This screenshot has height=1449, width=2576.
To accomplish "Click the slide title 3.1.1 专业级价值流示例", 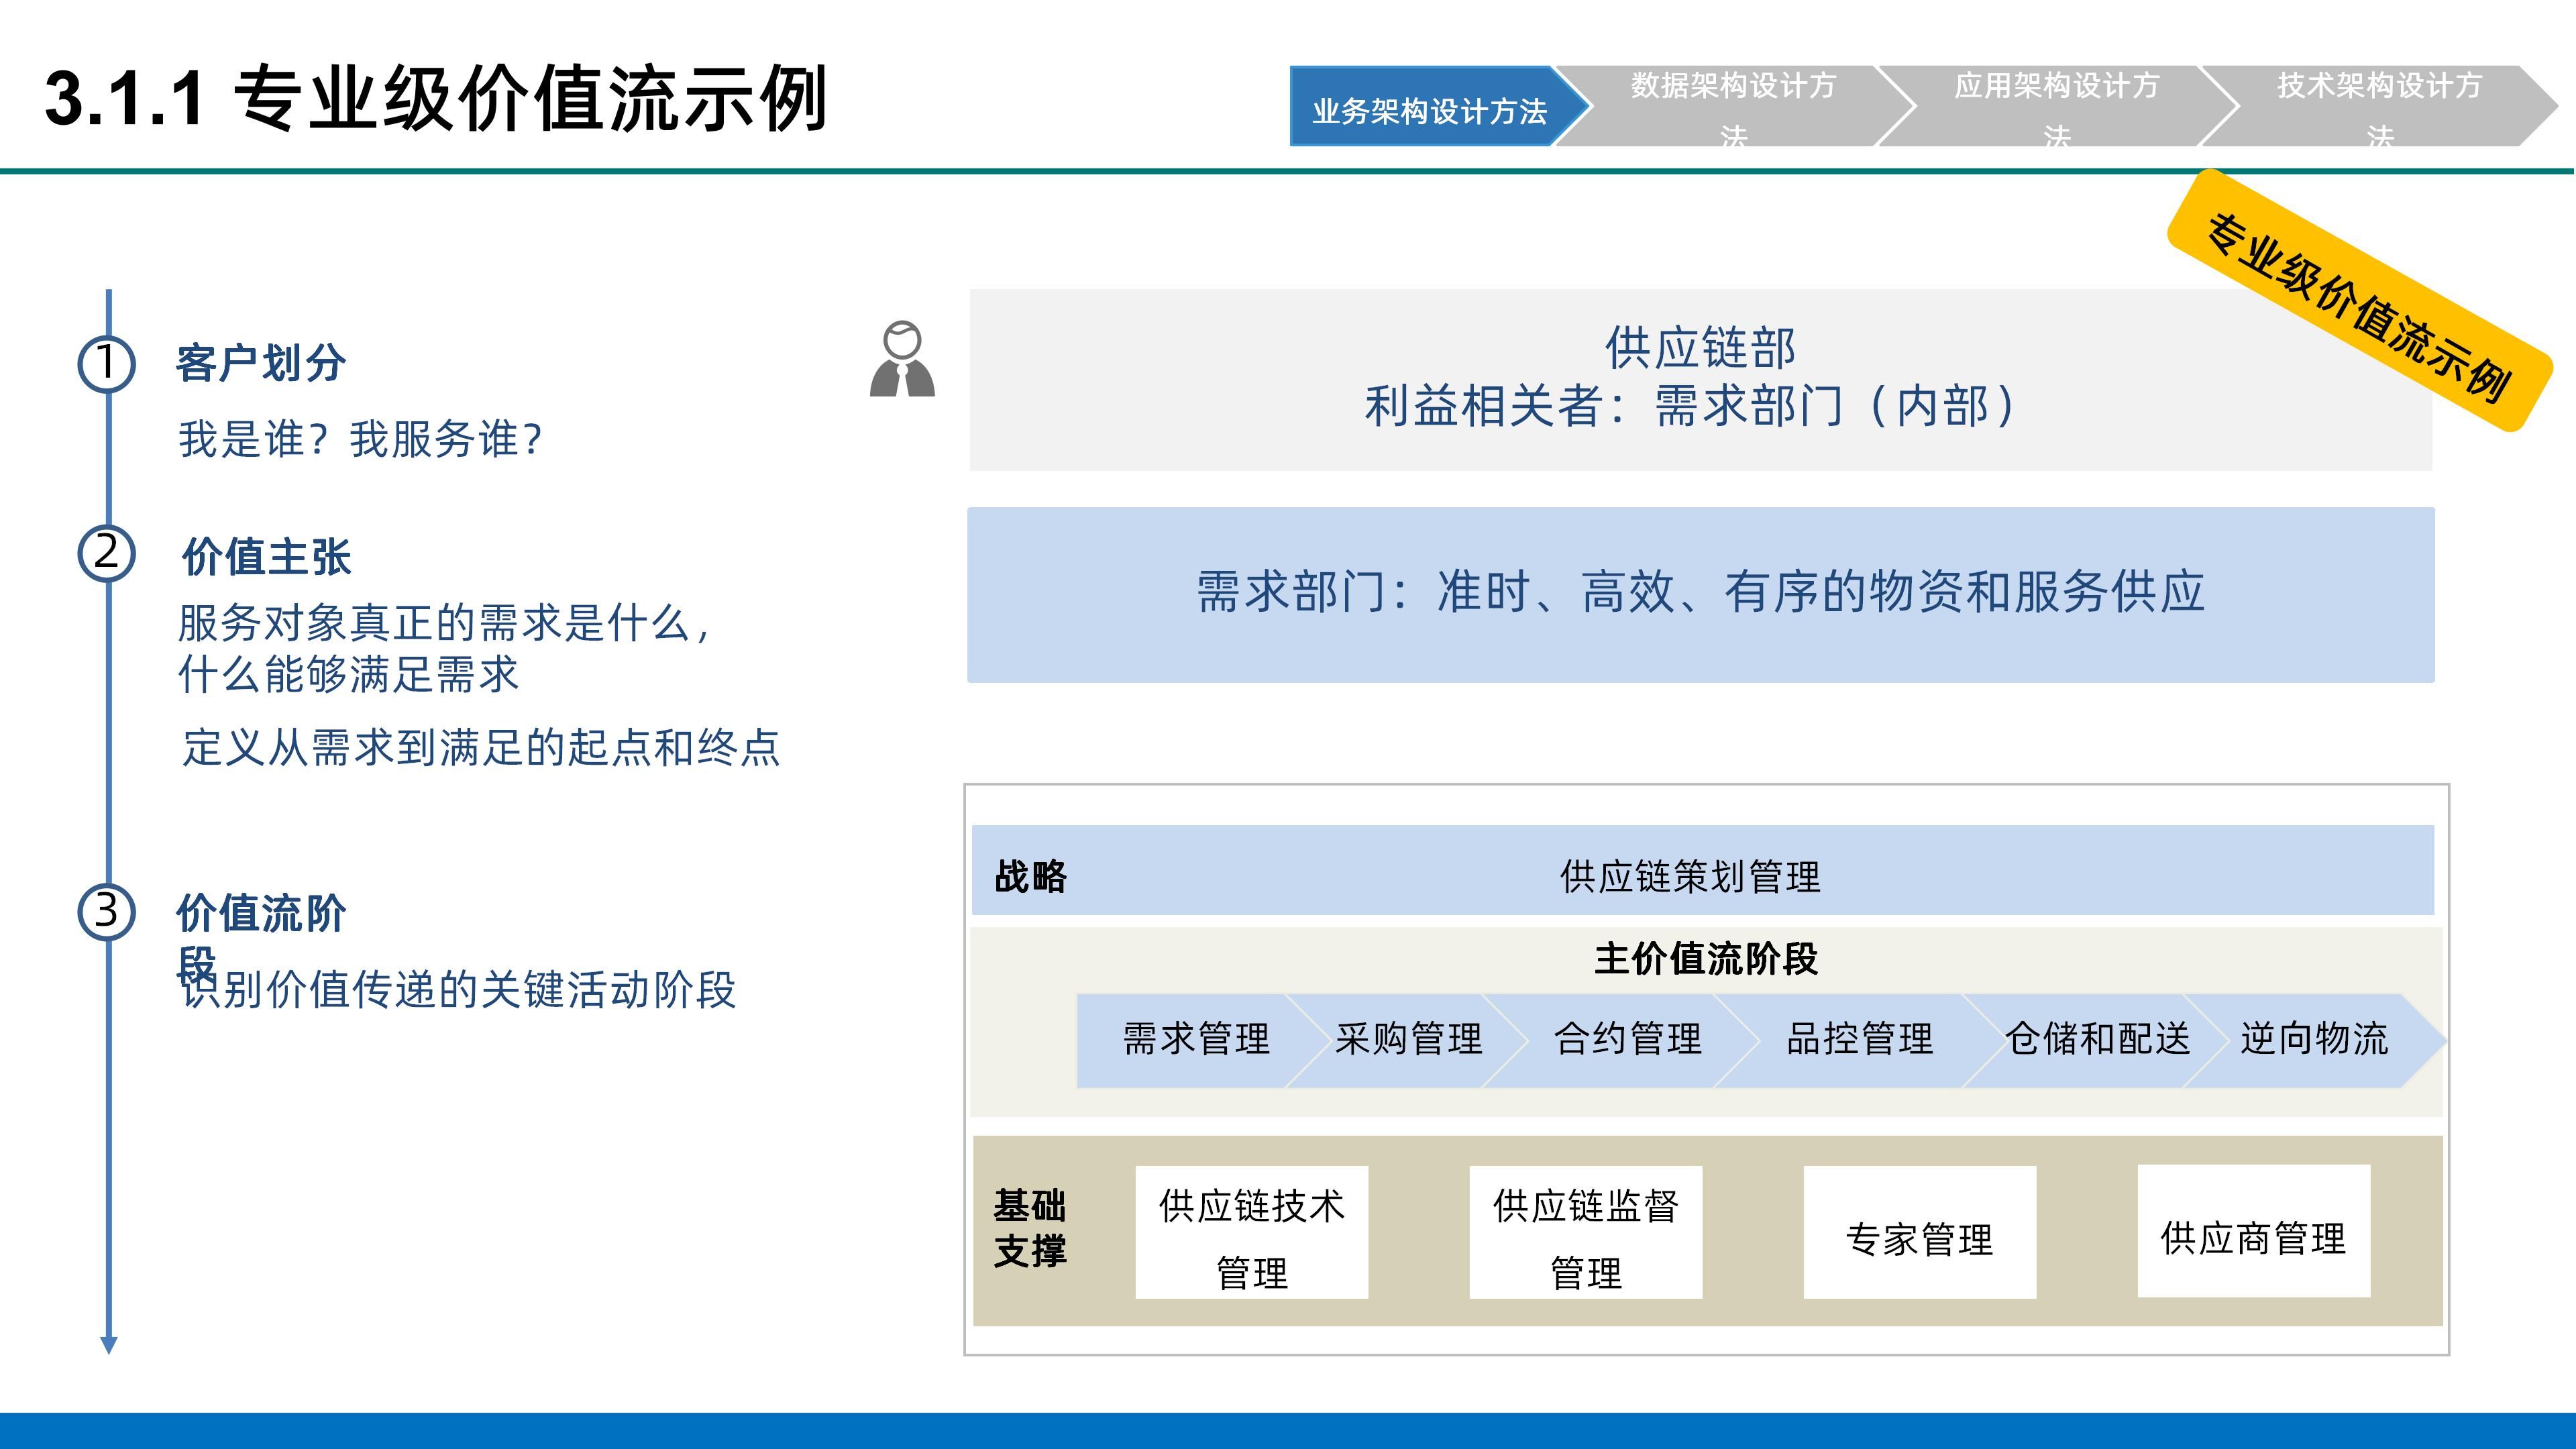I will [437, 99].
